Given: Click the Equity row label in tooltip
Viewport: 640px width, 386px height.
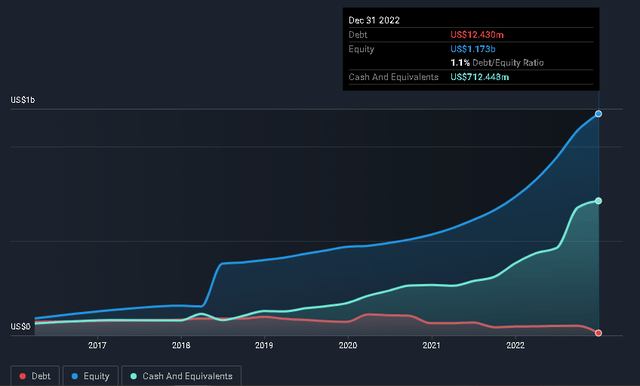Looking at the screenshot, I should click(x=361, y=49).
